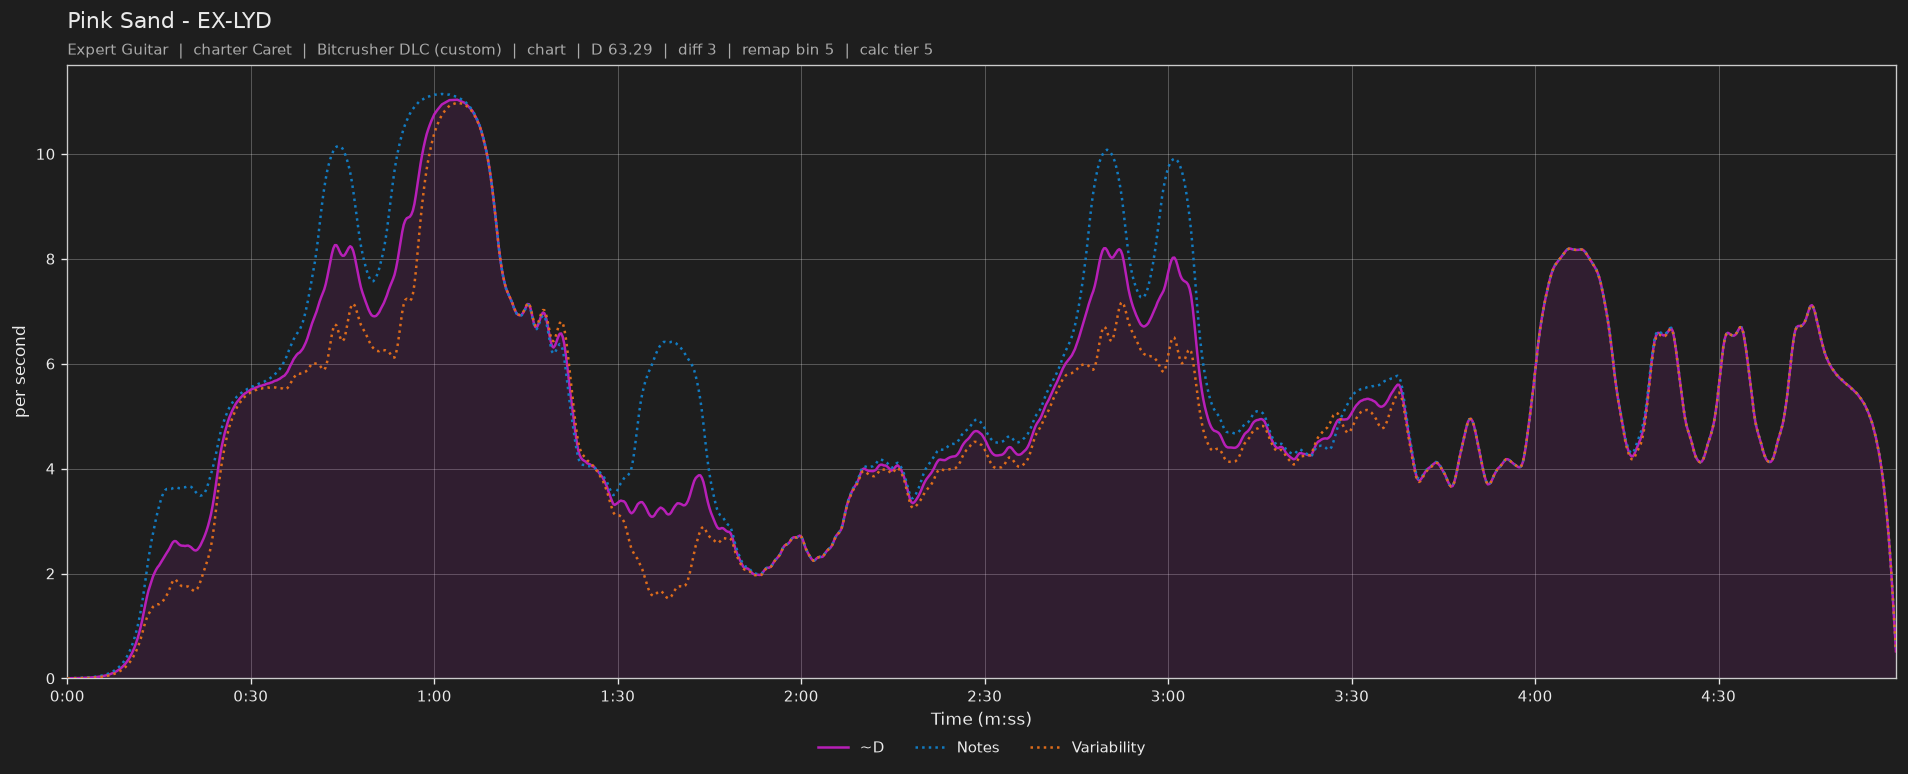Image resolution: width=1908 pixels, height=774 pixels.
Task: Click the y-axis tick label 4
Action: click(52, 470)
